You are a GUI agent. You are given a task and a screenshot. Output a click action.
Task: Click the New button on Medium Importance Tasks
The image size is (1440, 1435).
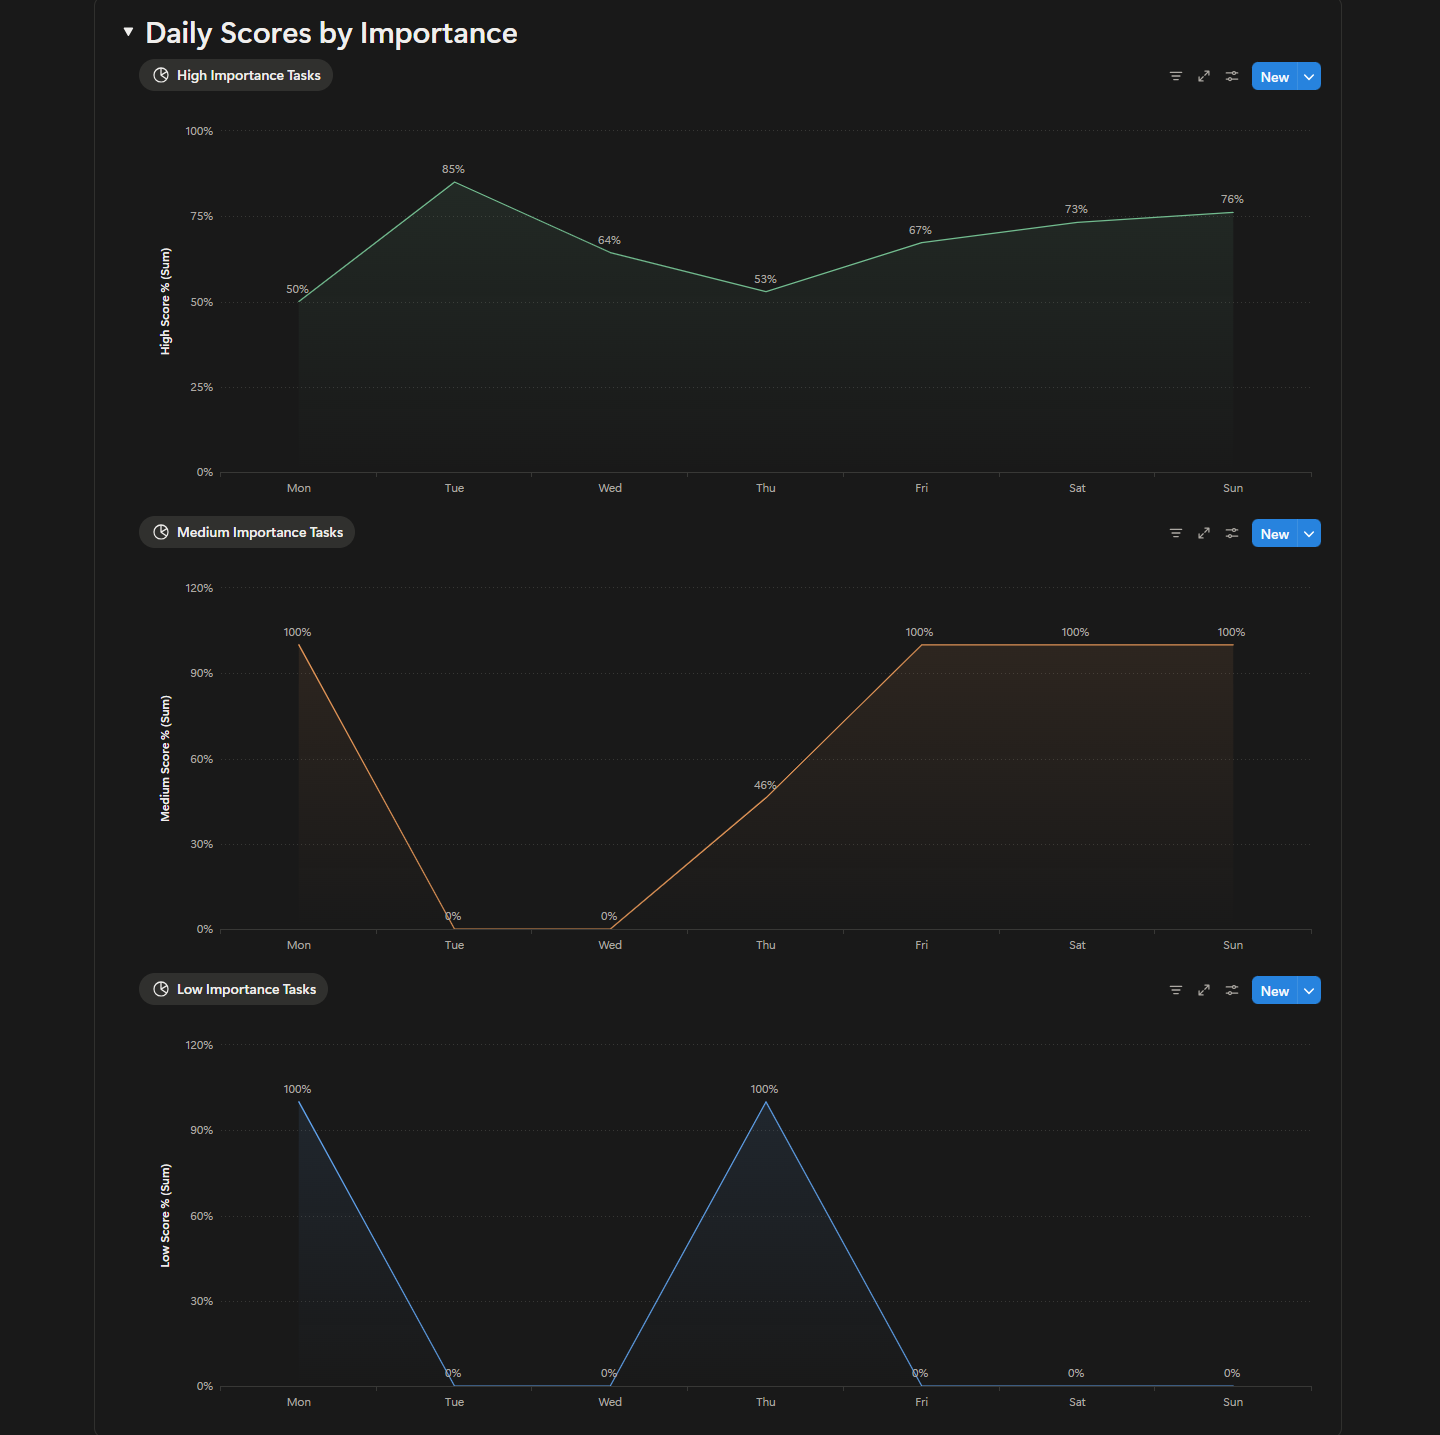1274,533
